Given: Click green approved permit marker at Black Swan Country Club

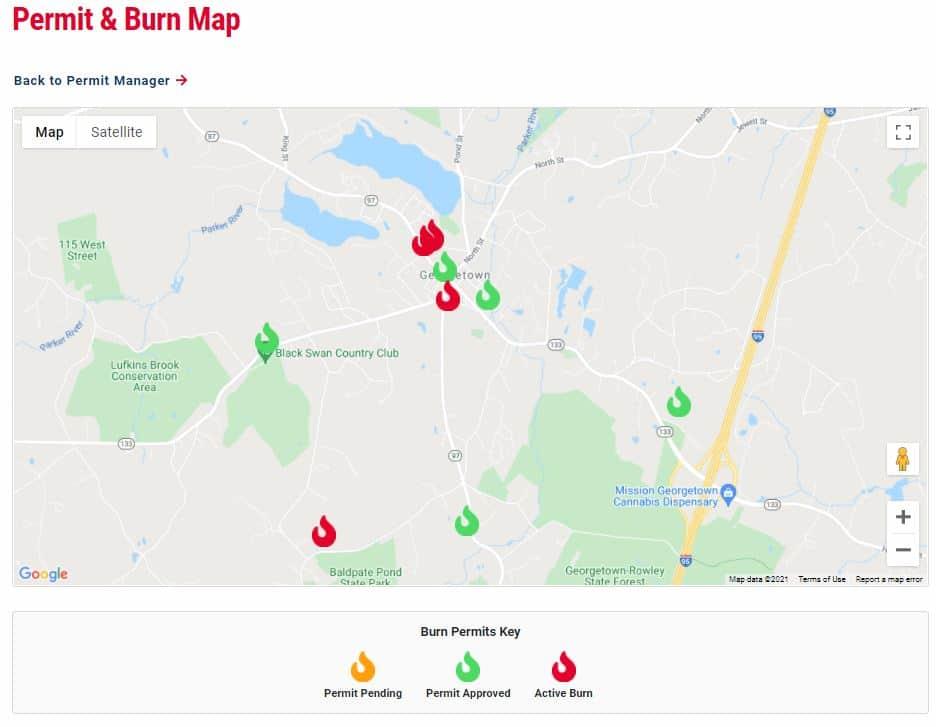Looking at the screenshot, I should coord(266,340).
